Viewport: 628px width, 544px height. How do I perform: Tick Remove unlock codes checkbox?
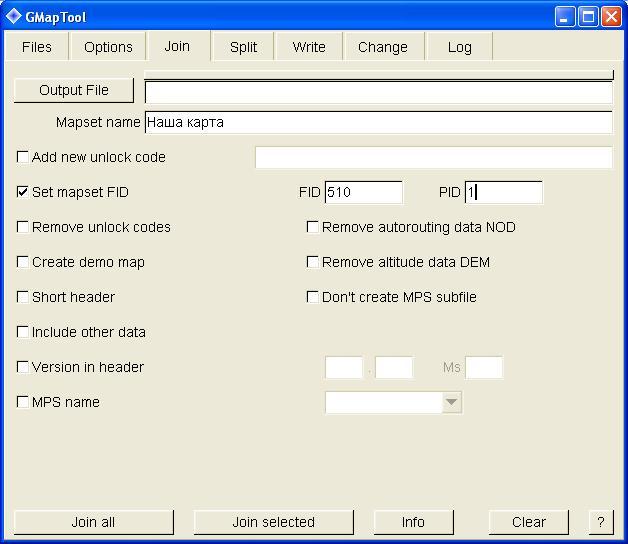23,227
